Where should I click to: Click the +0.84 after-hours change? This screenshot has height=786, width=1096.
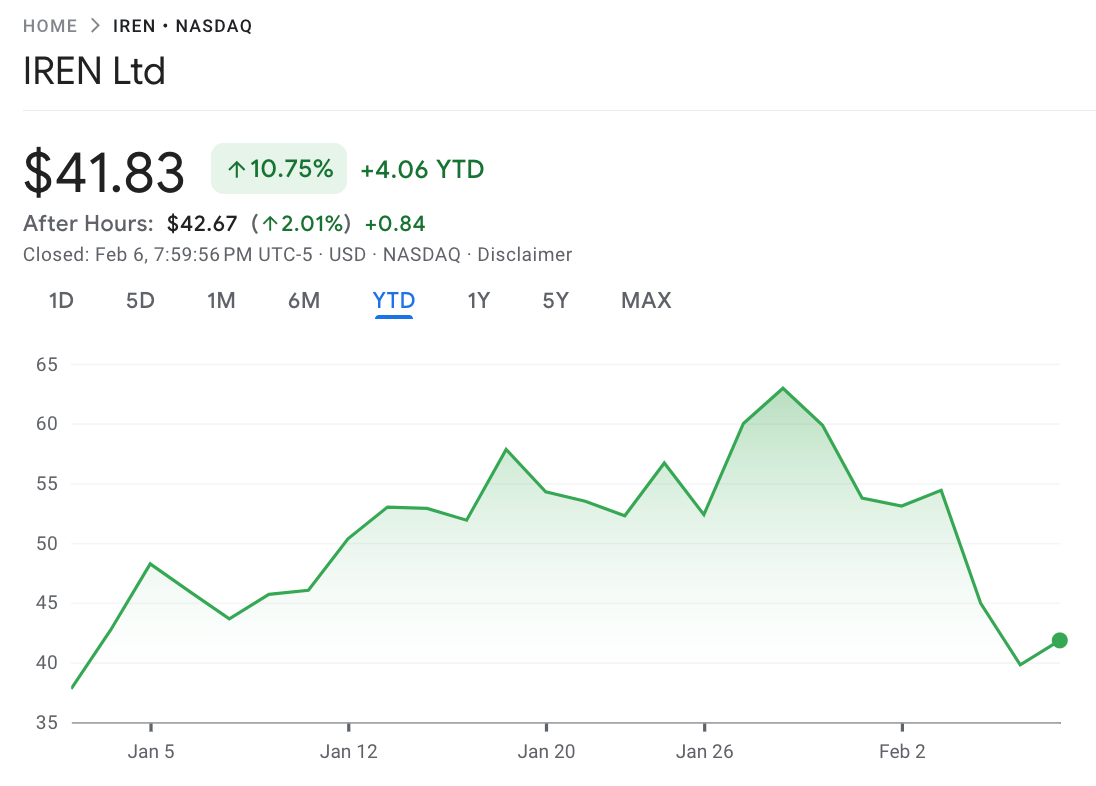(x=395, y=224)
